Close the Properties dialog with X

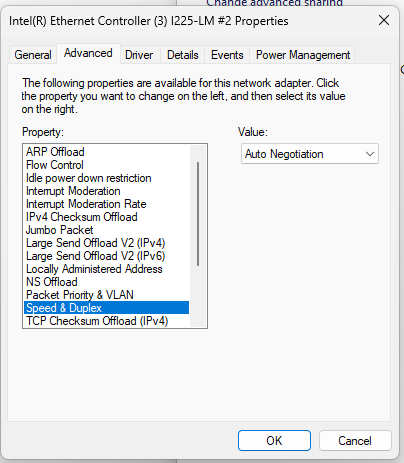pyautogui.click(x=384, y=20)
